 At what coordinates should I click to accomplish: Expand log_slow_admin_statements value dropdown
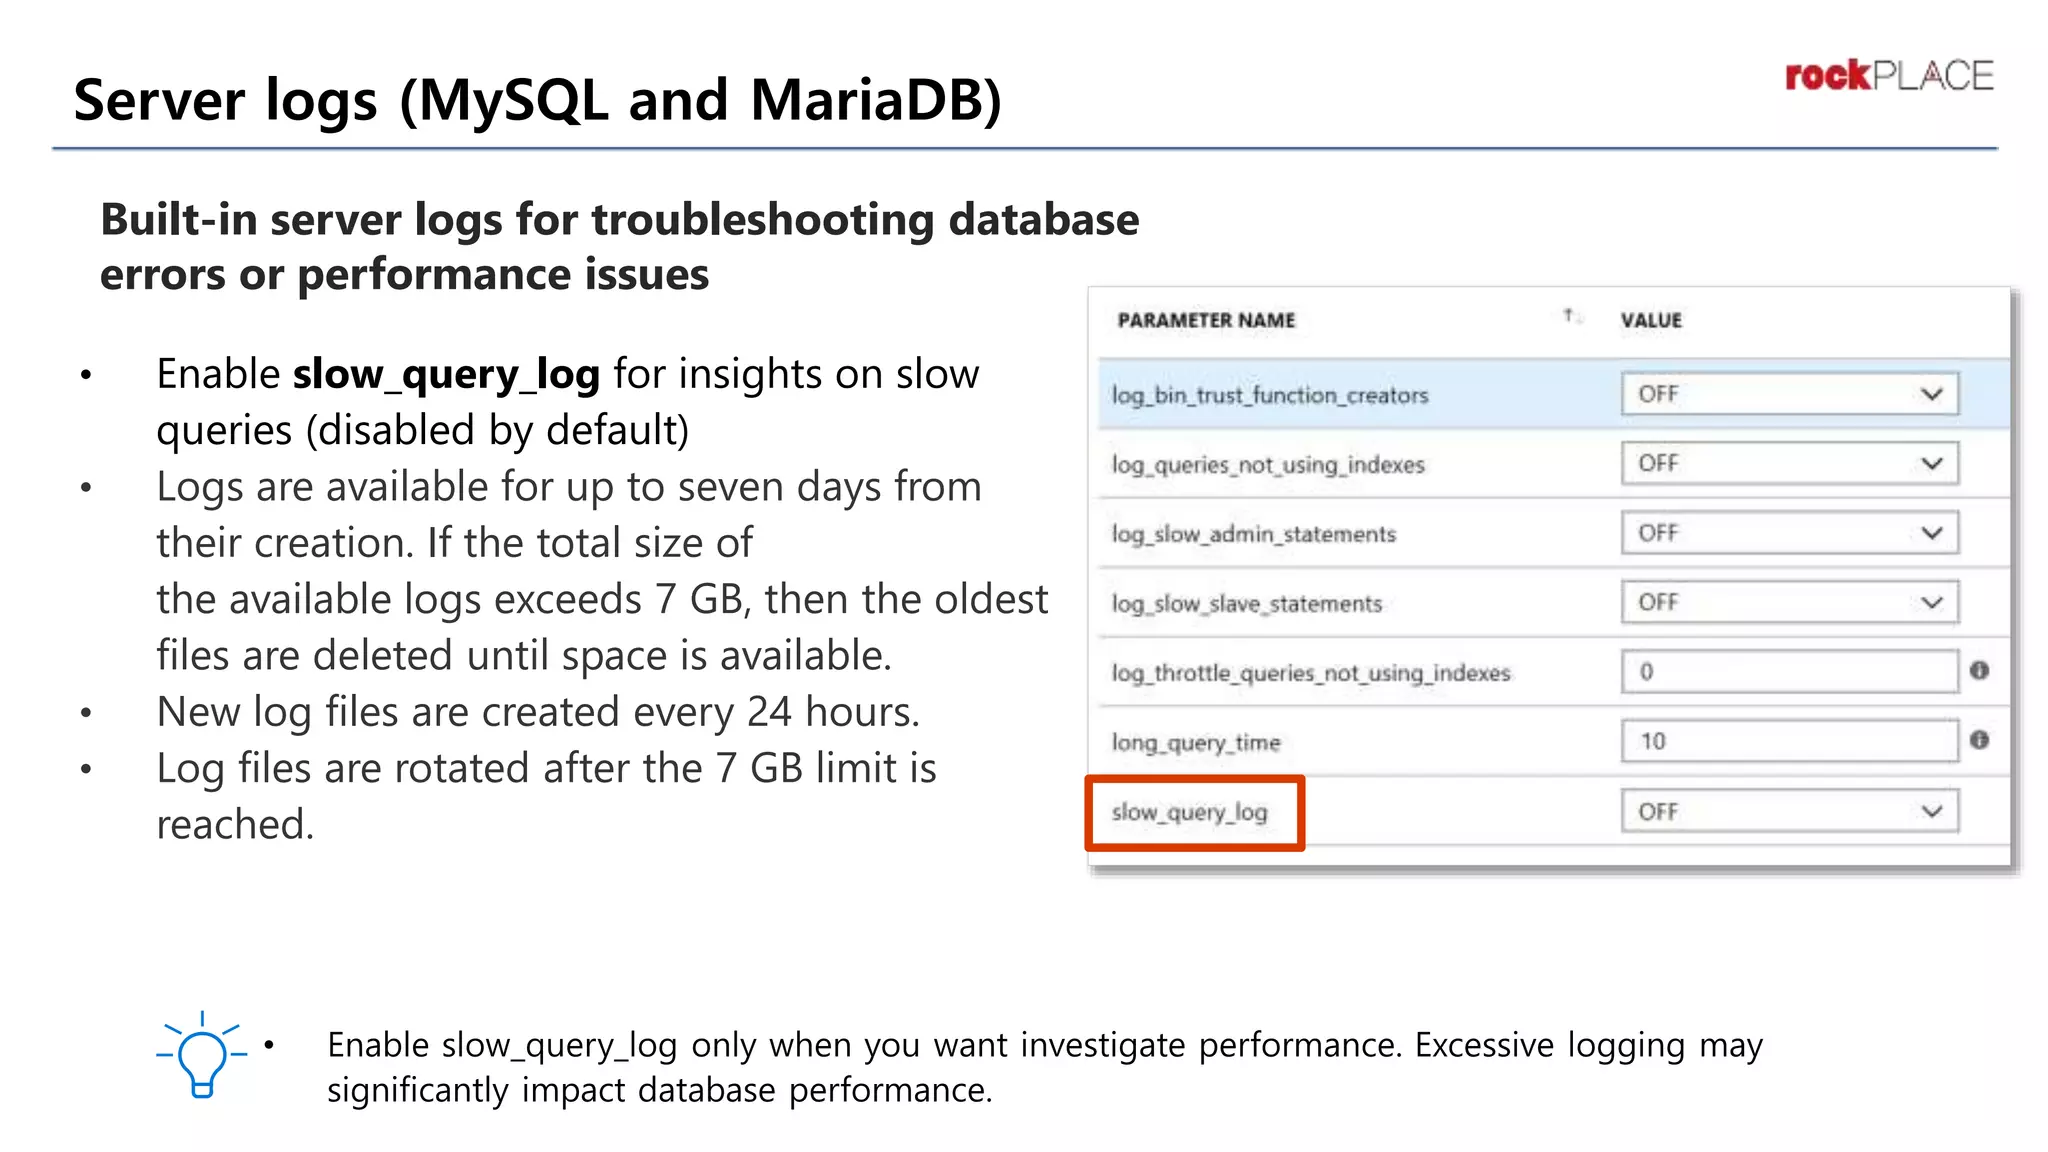tap(1789, 533)
